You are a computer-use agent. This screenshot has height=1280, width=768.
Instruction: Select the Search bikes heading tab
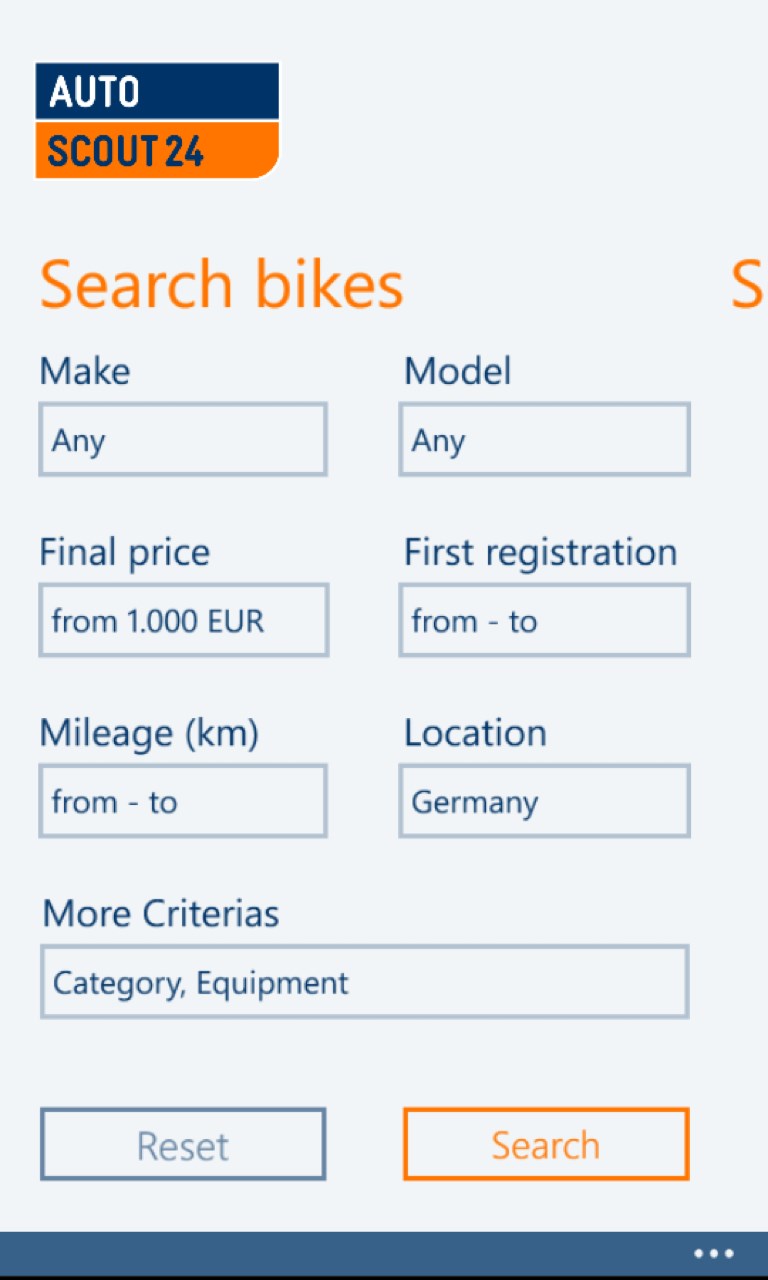click(221, 285)
